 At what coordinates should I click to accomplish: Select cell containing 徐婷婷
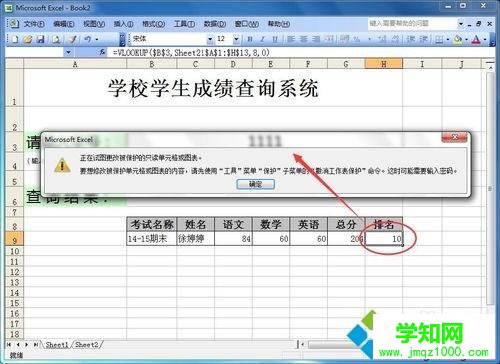(x=196, y=239)
